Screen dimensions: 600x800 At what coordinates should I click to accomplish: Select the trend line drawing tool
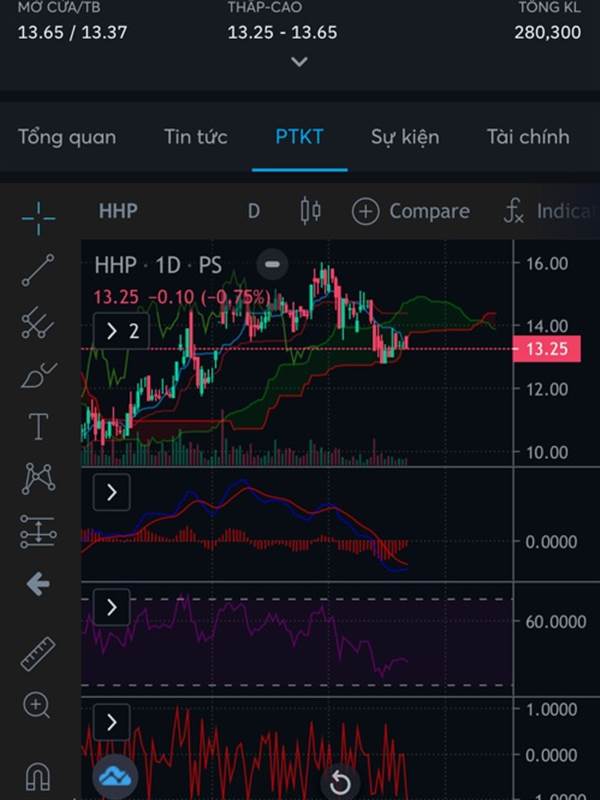click(x=38, y=269)
